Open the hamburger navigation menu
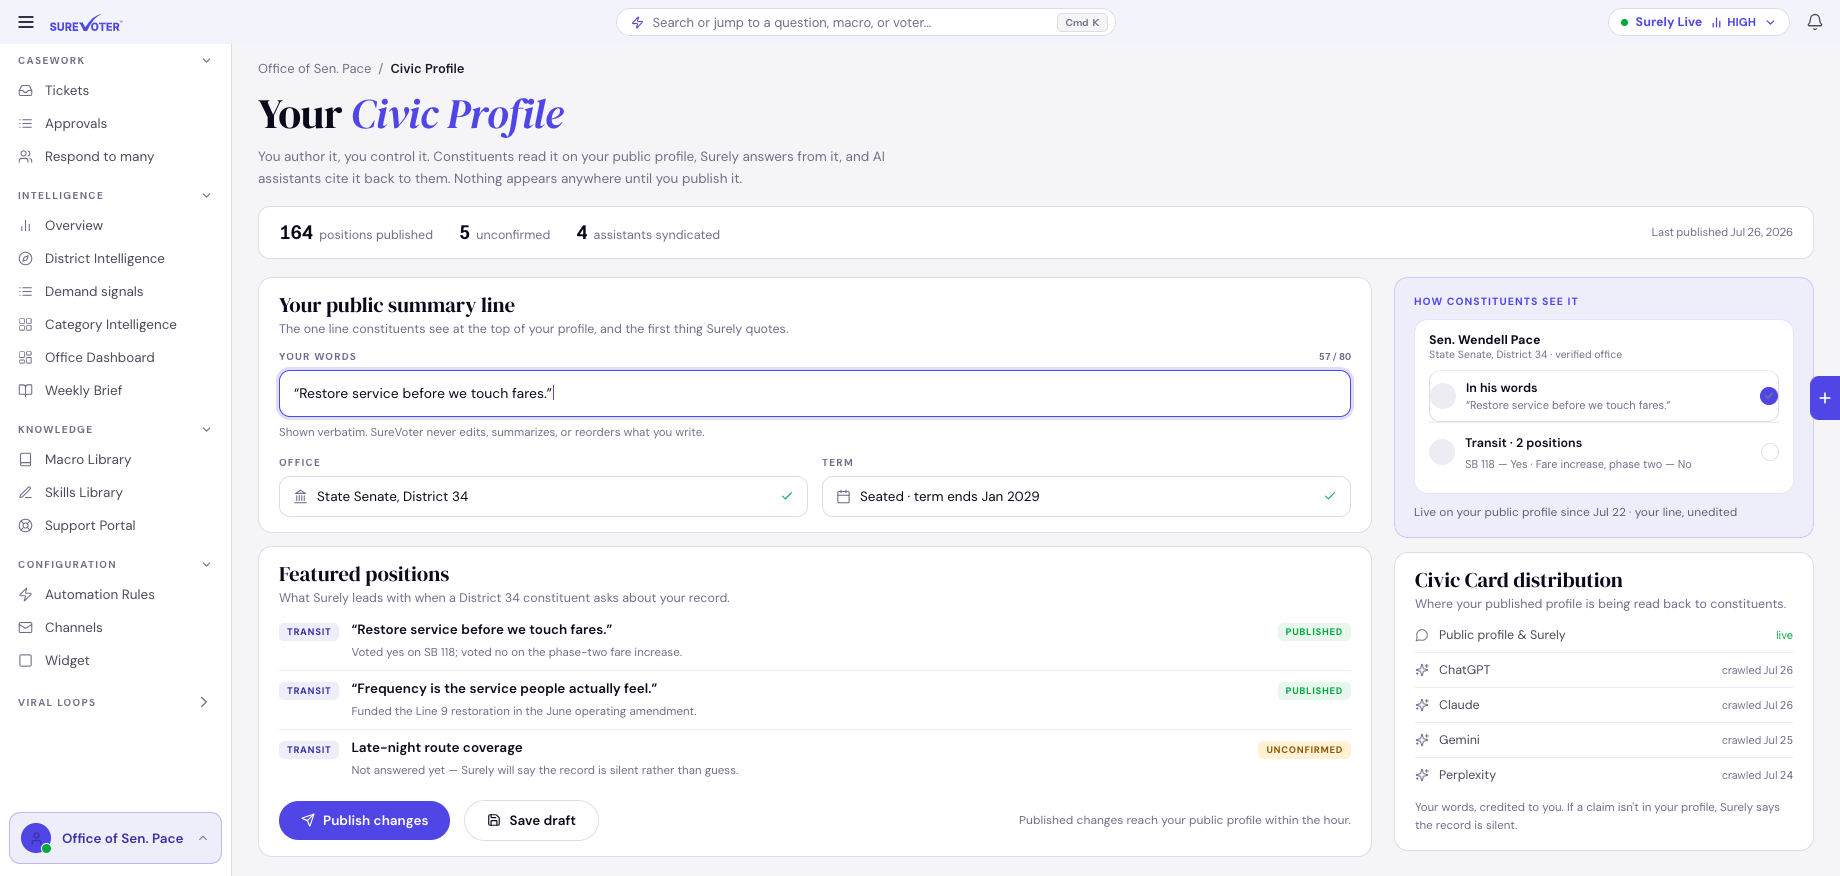 point(26,22)
